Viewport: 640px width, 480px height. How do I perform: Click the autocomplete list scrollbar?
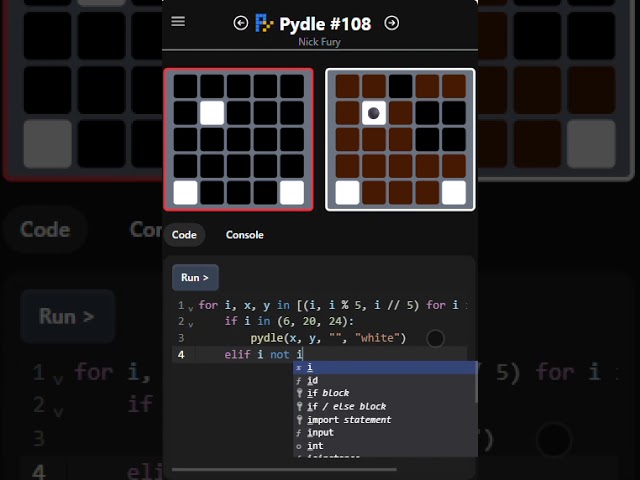click(476, 382)
